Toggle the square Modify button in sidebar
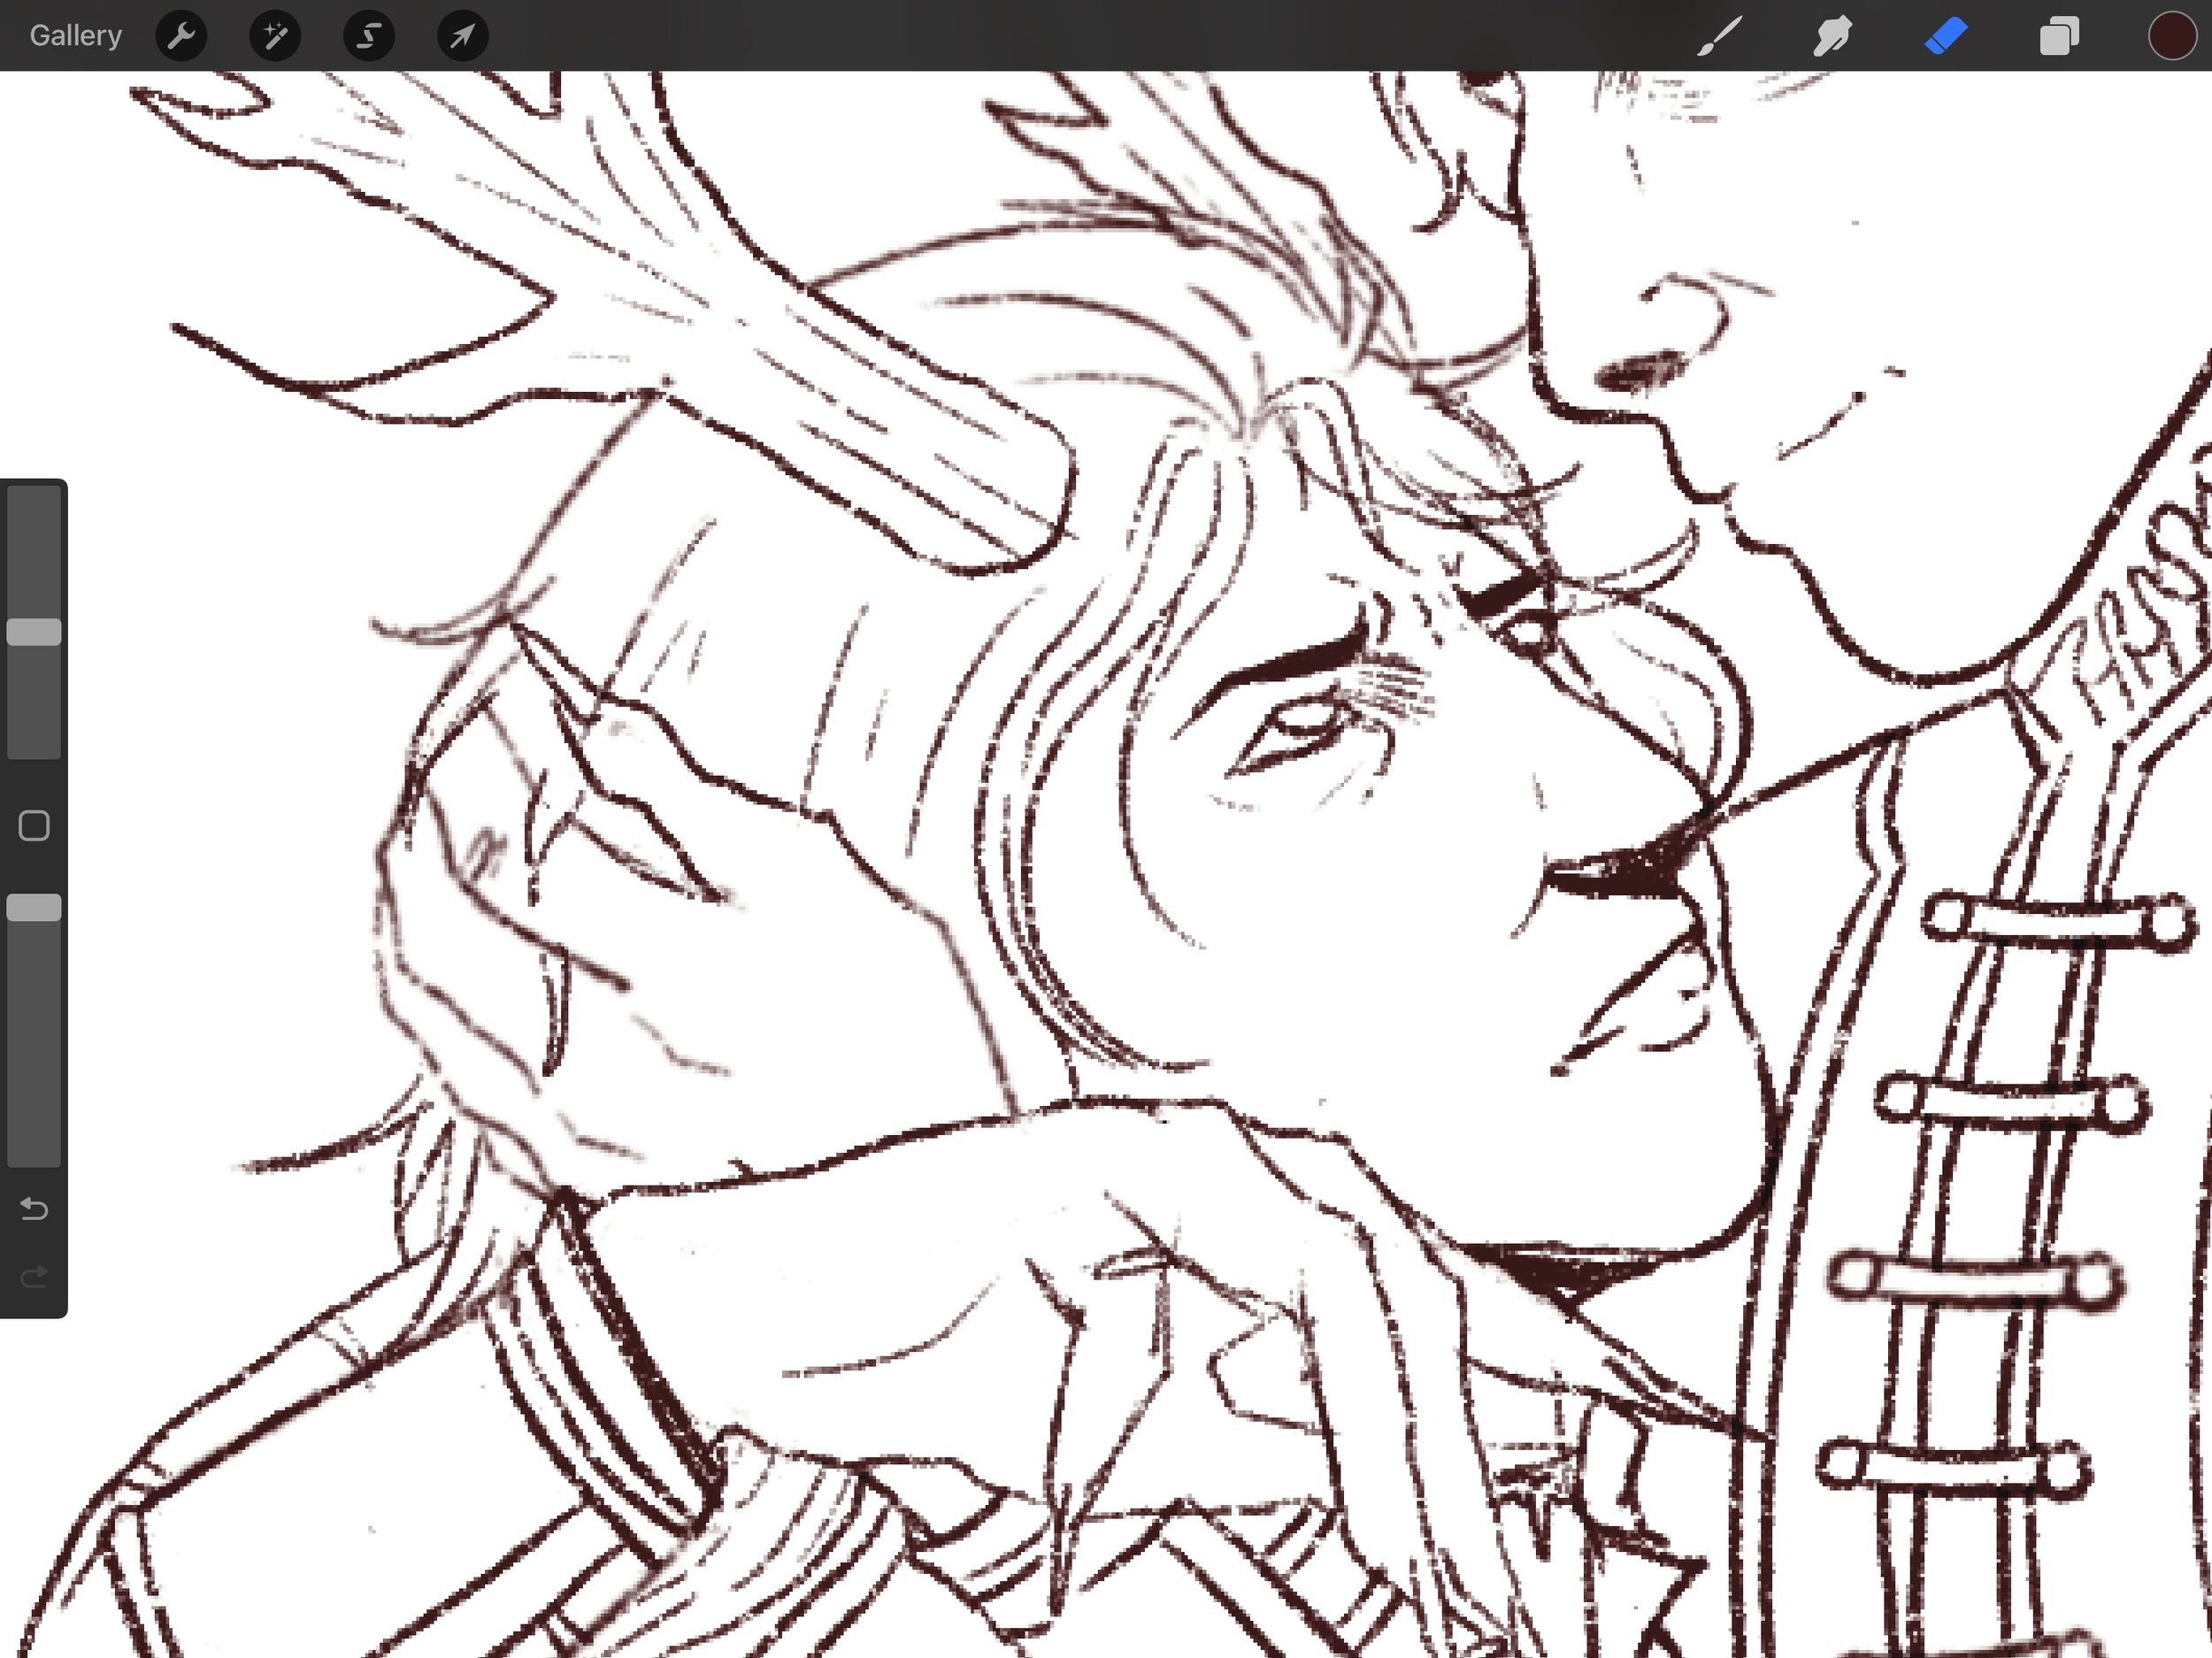 (x=34, y=825)
